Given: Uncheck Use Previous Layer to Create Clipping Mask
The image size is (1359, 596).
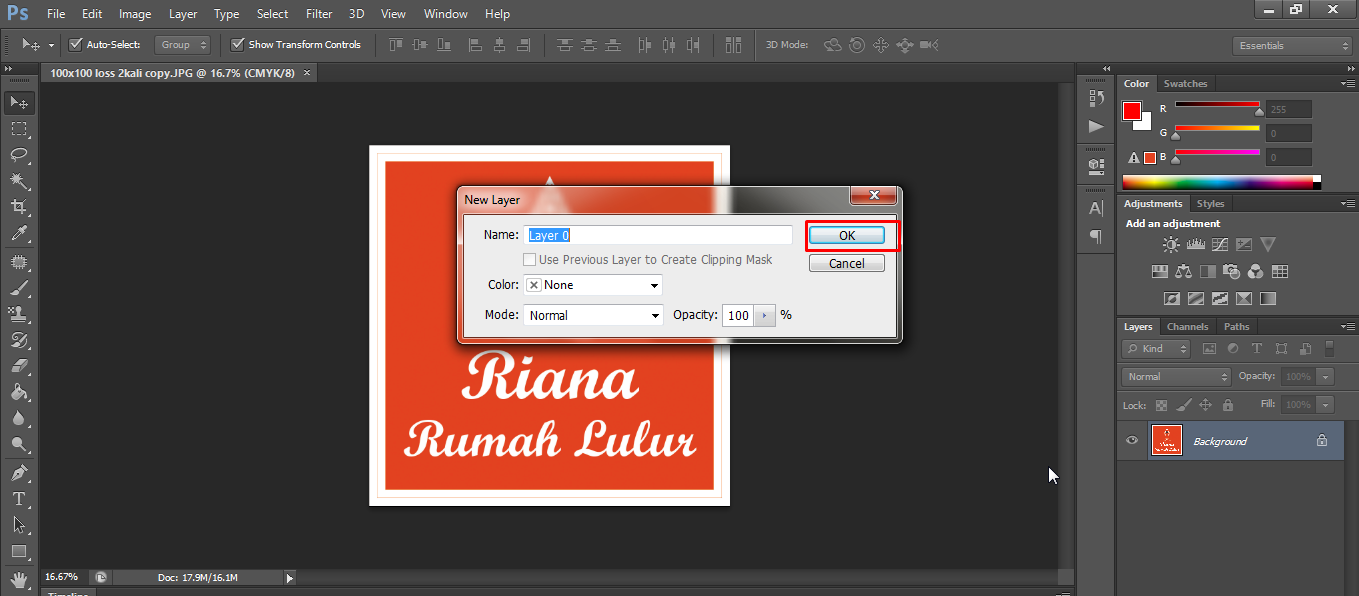Looking at the screenshot, I should tap(529, 259).
